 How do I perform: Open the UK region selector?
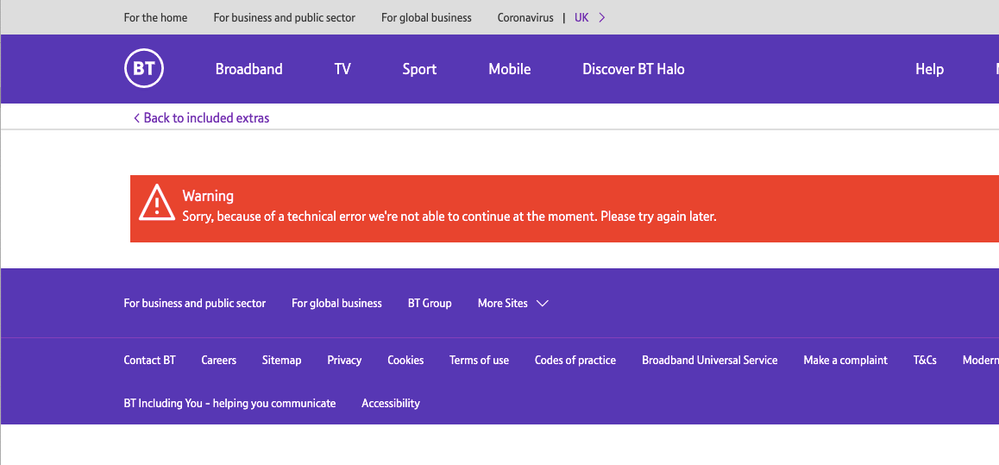pyautogui.click(x=589, y=17)
